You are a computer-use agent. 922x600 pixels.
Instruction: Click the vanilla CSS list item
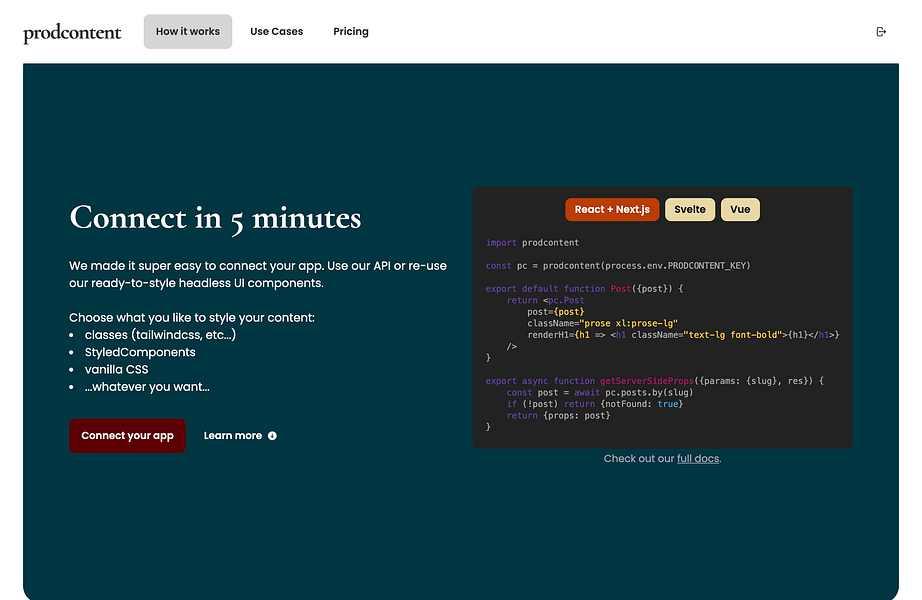click(116, 369)
